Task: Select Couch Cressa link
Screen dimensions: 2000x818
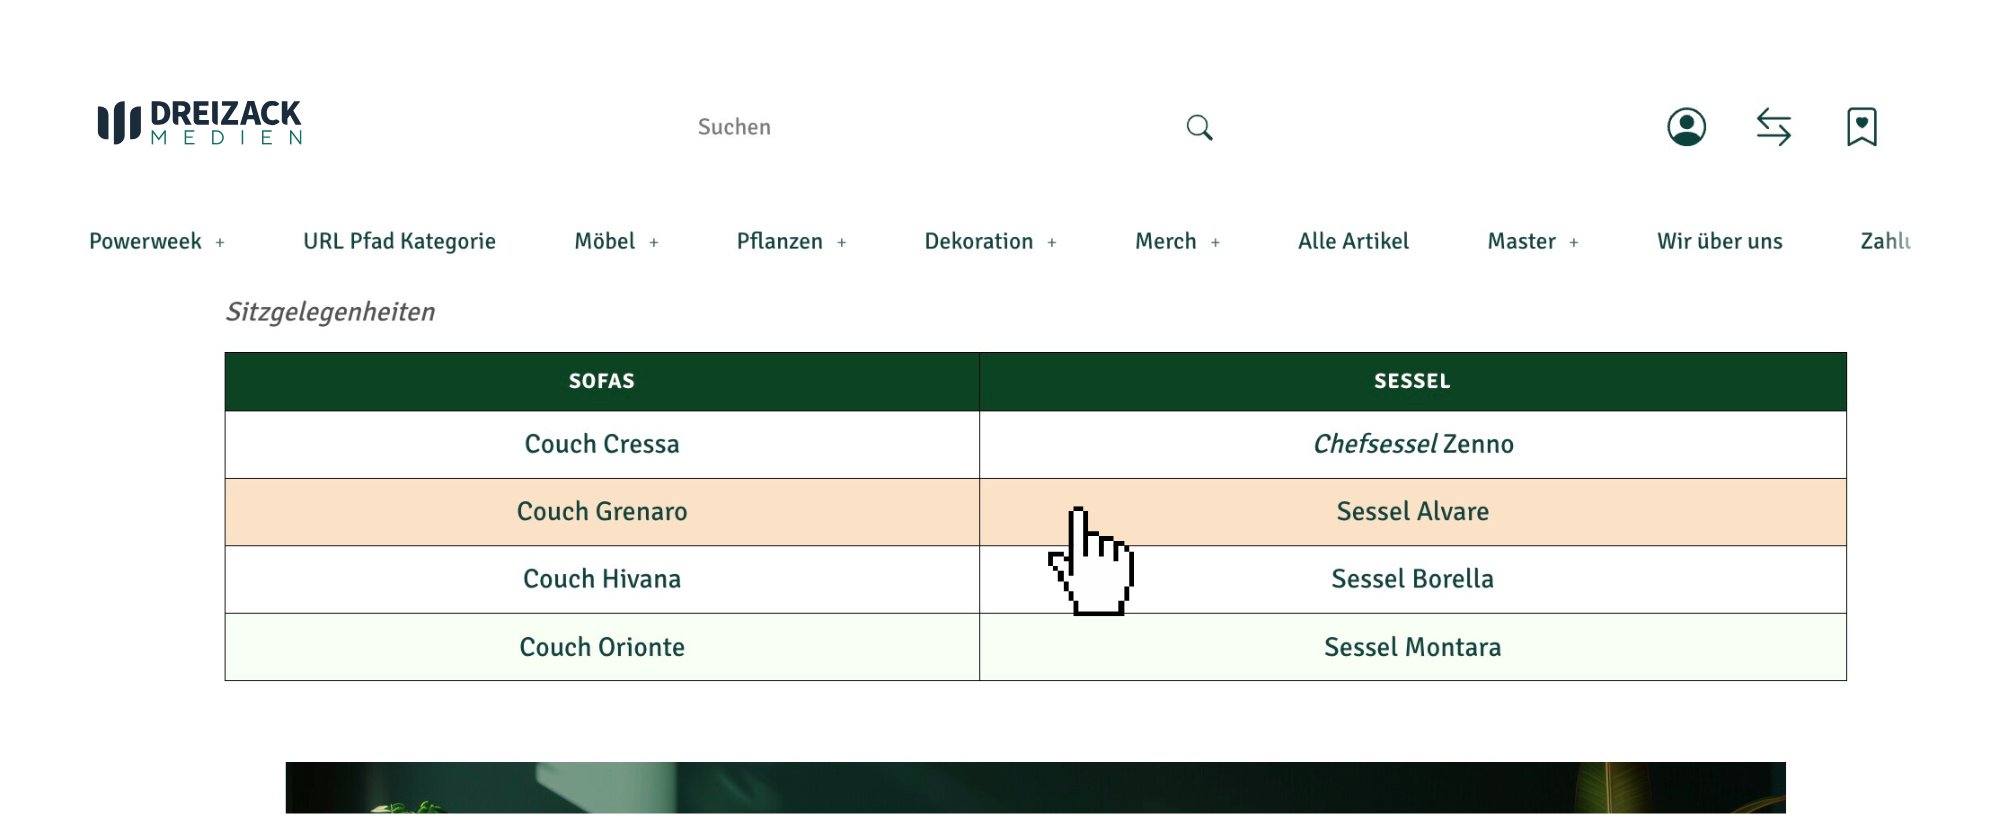Action: point(602,444)
